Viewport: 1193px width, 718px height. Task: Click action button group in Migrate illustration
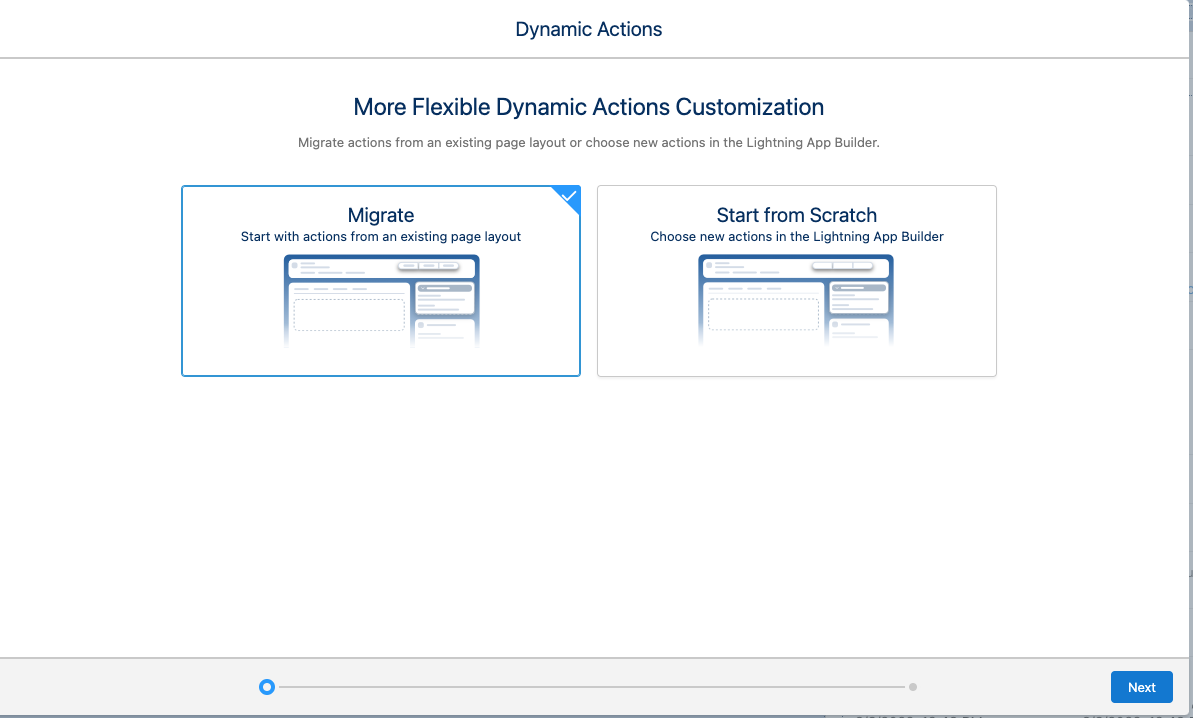(428, 266)
